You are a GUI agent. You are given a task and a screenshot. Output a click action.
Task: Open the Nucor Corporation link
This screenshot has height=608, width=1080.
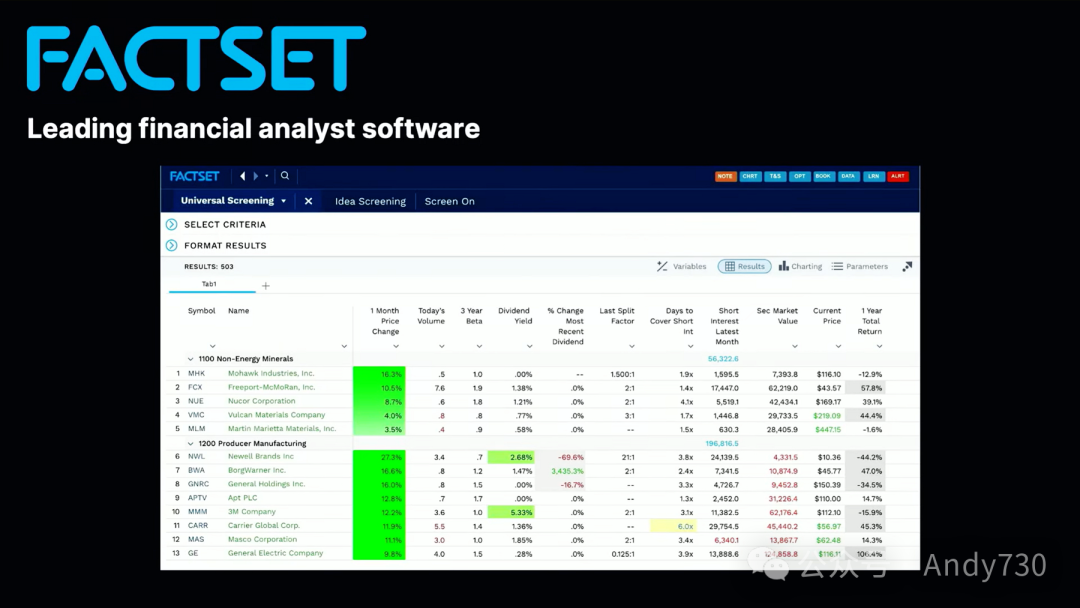pyautogui.click(x=262, y=401)
